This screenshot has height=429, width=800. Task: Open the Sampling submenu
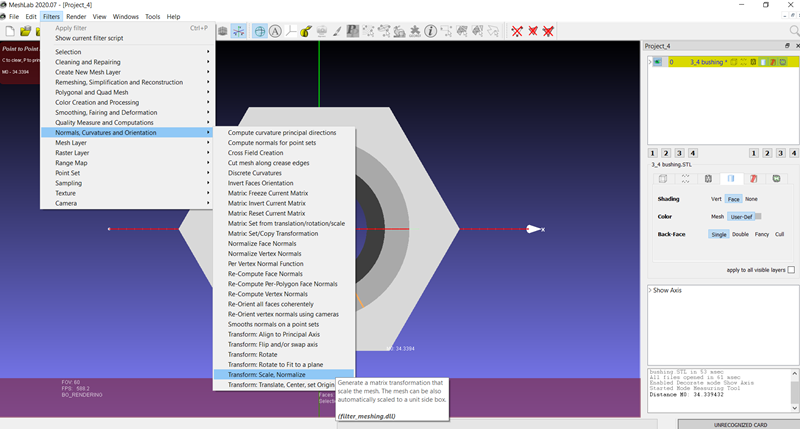tap(128, 183)
